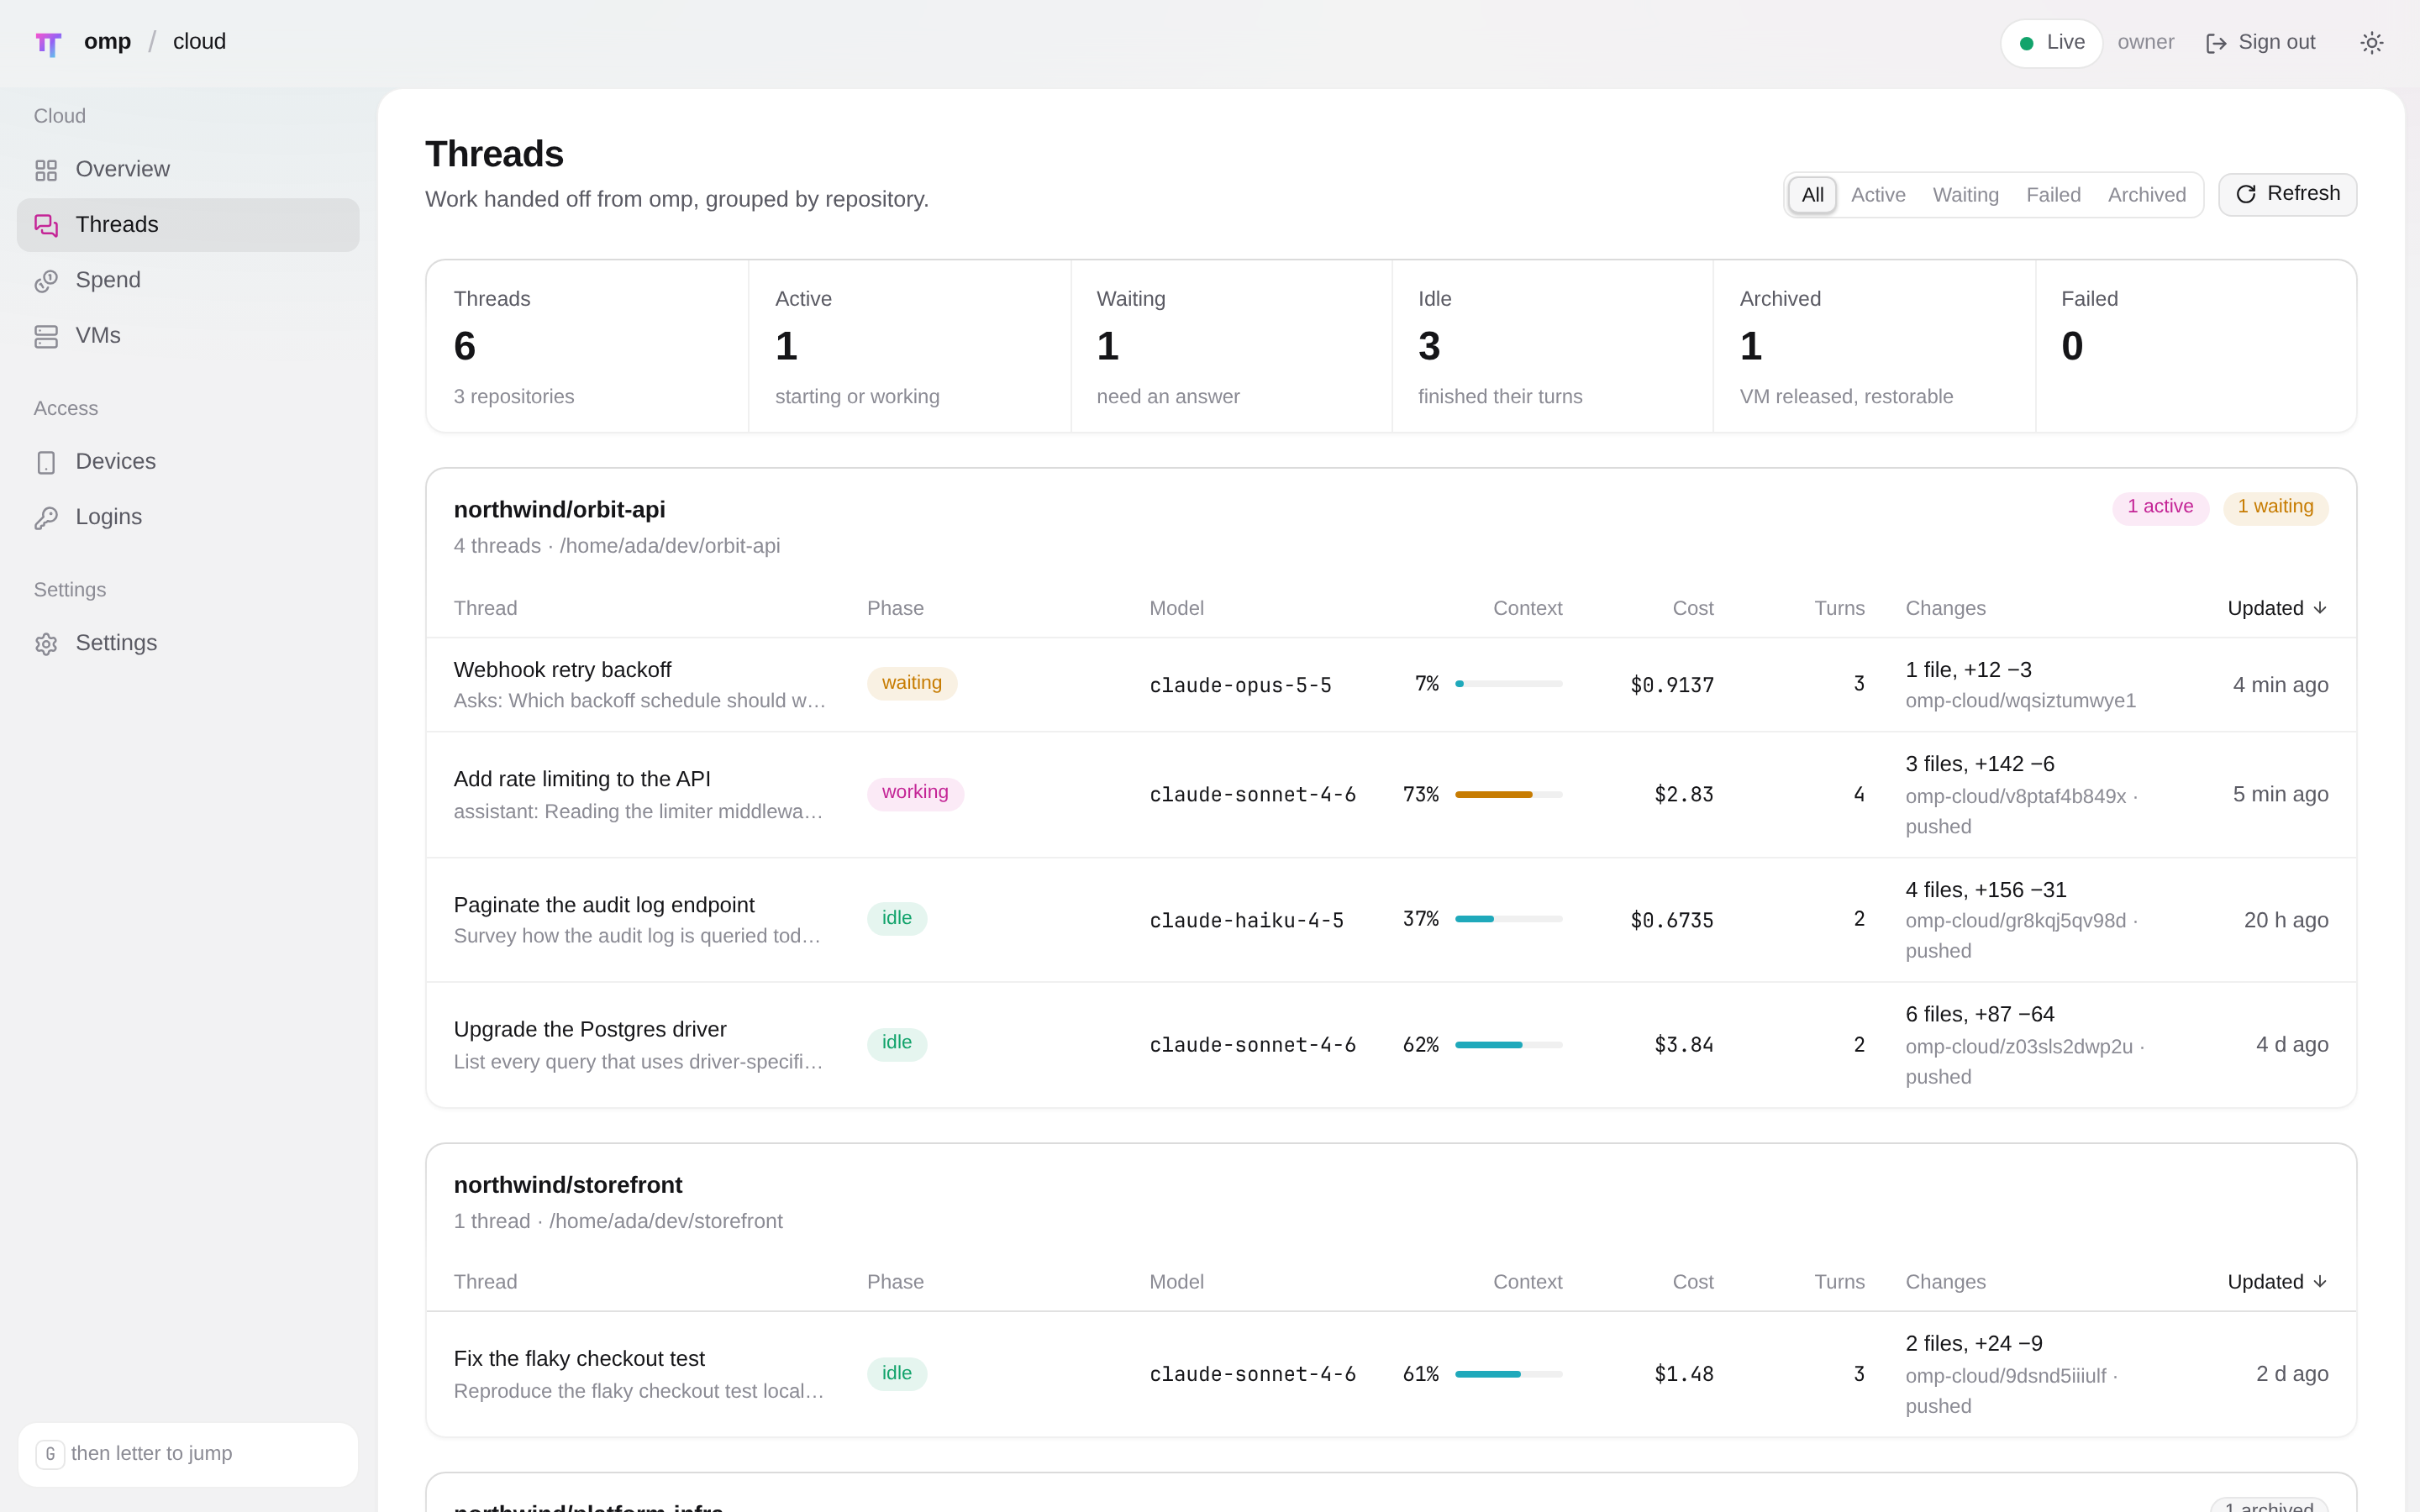2420x1512 pixels.
Task: Click the Threads chat icon in sidebar
Action: point(46,225)
